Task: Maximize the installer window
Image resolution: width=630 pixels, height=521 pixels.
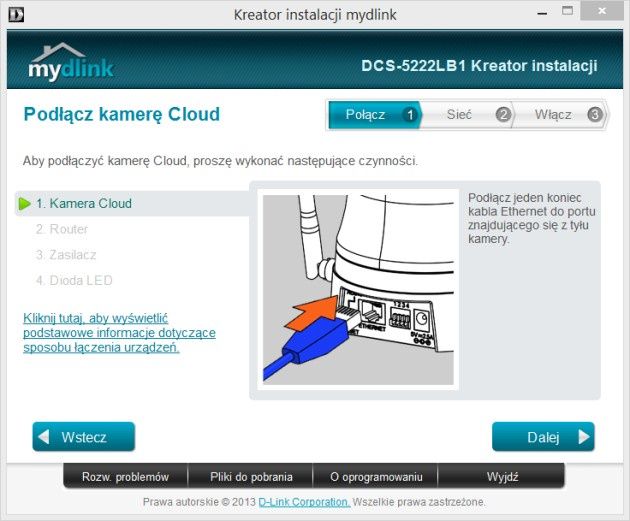Action: (567, 11)
